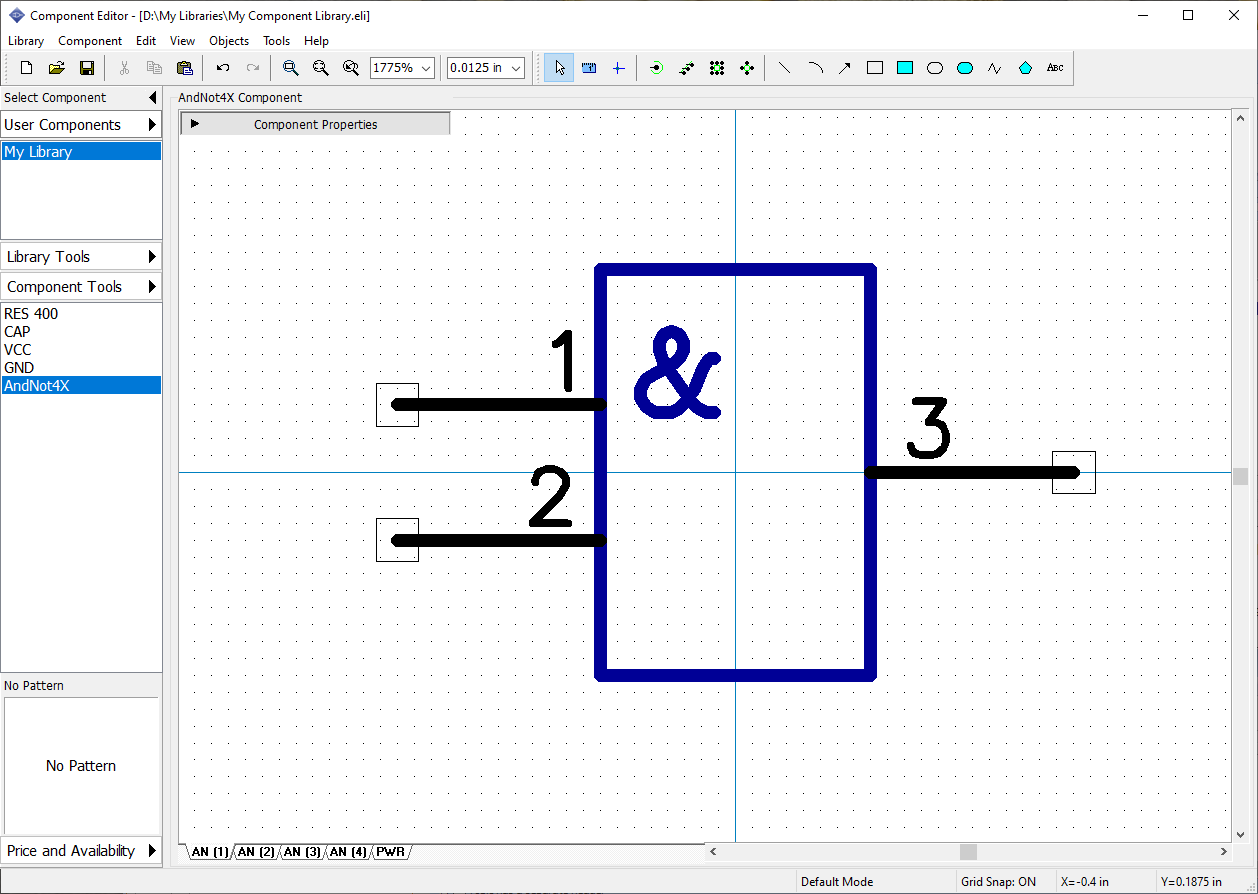The width and height of the screenshot is (1258, 894).
Task: Open the 1775% zoom level dropdown
Action: point(427,68)
